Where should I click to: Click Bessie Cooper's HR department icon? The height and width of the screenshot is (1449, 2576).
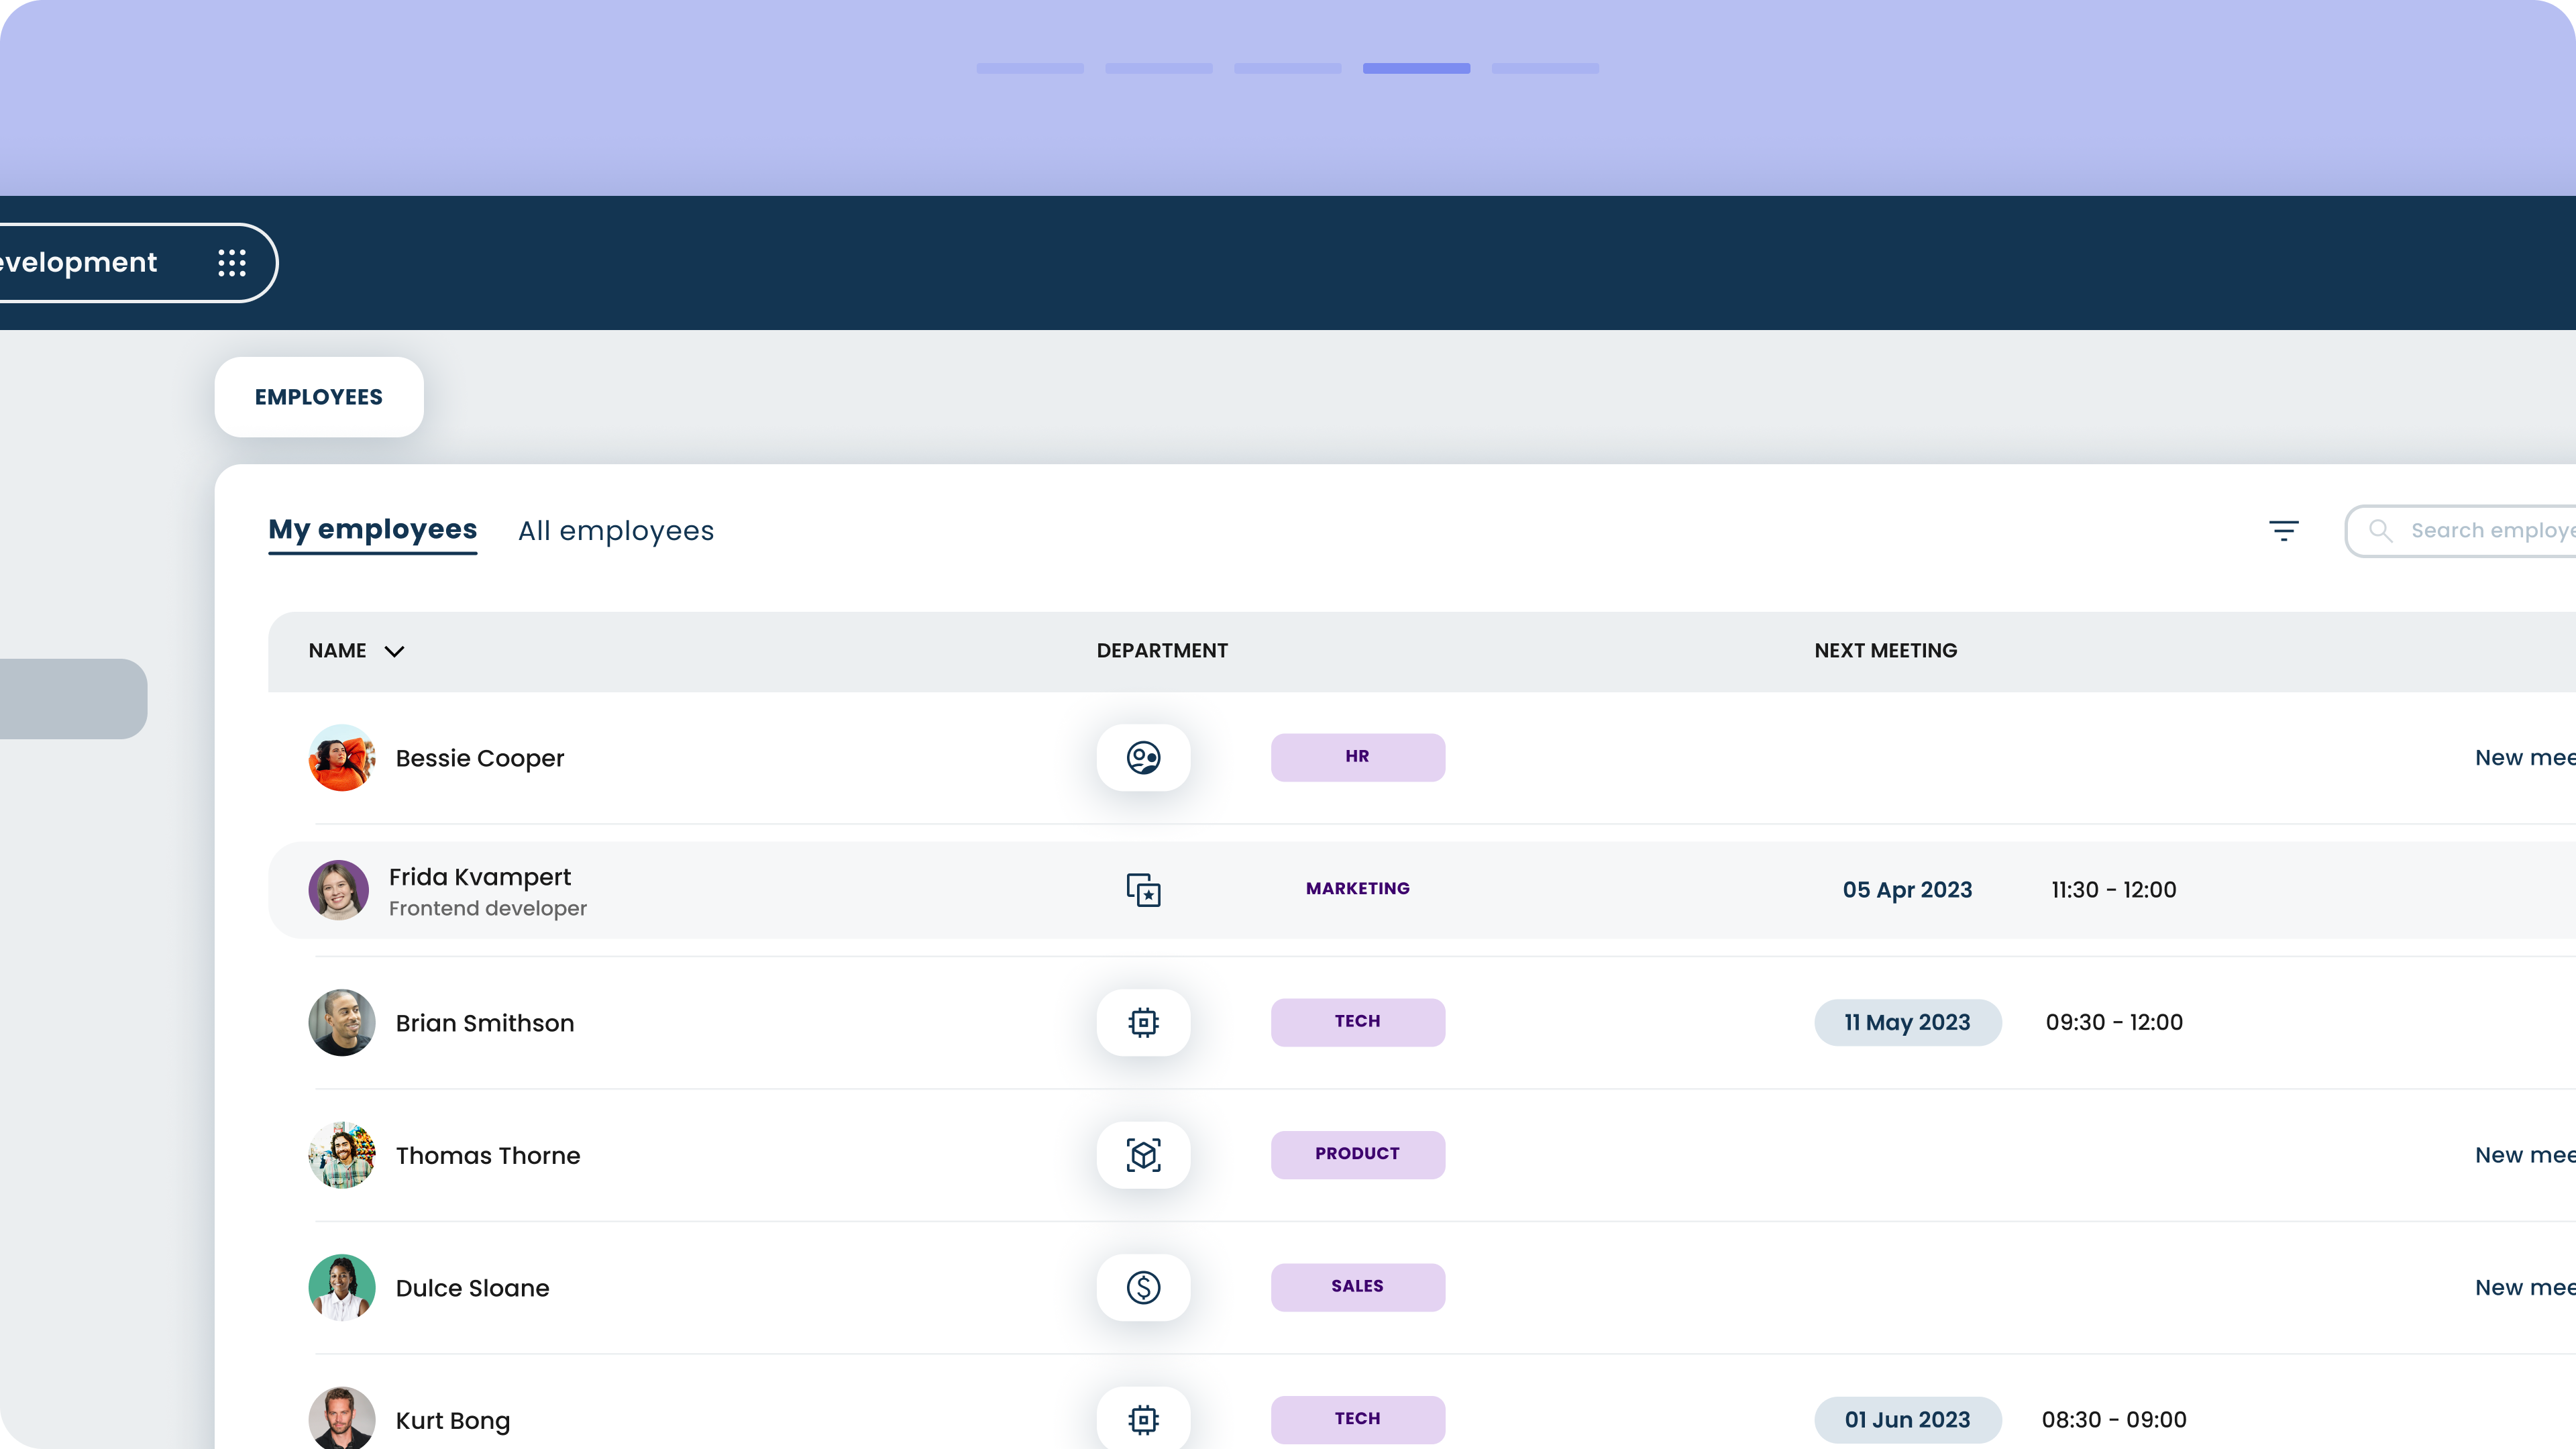(x=1143, y=758)
